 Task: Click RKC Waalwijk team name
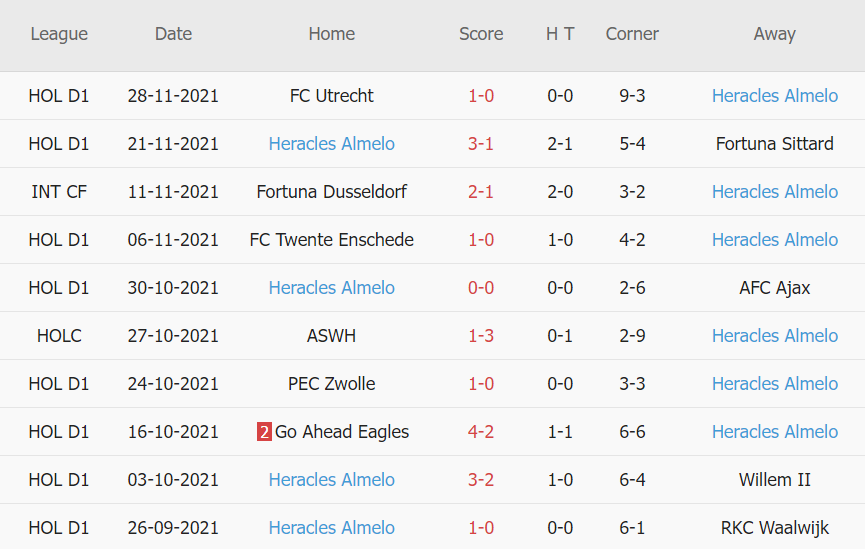tap(775, 528)
